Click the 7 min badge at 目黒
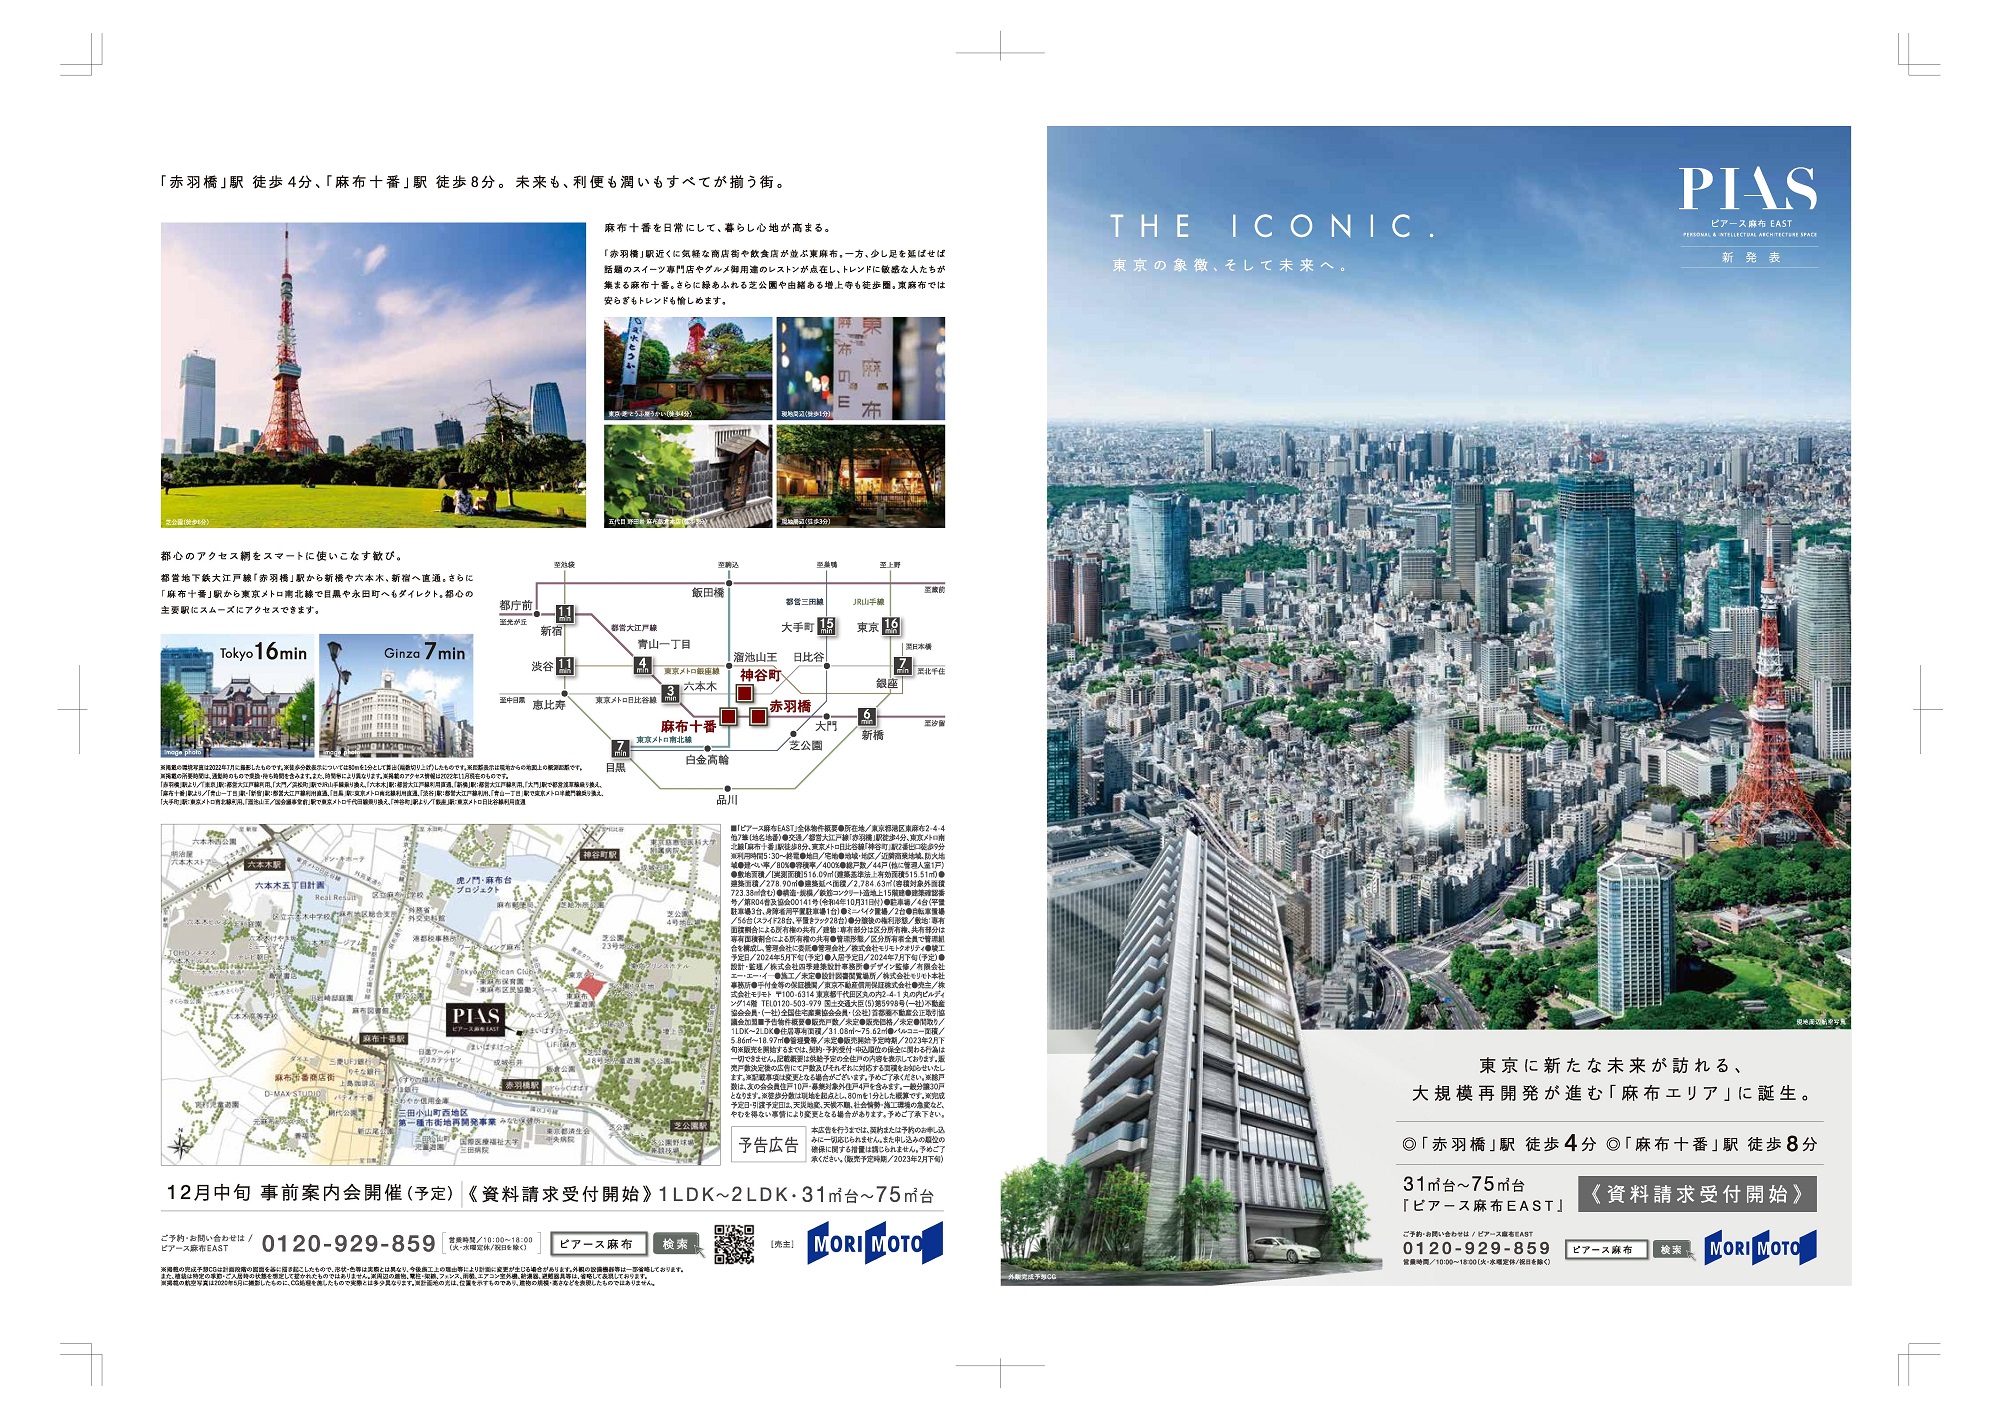 (x=620, y=748)
